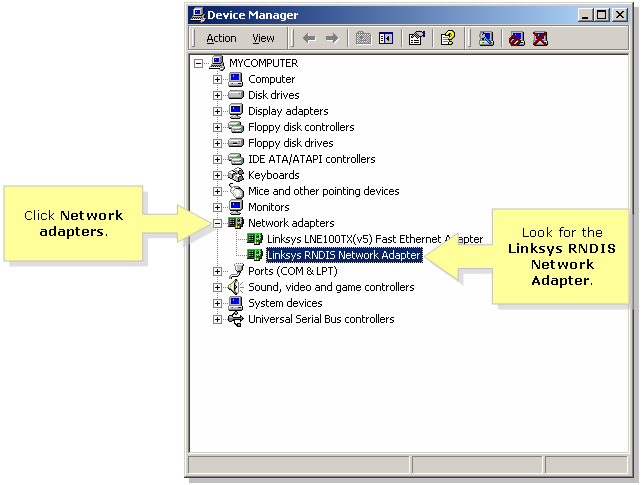The height and width of the screenshot is (485, 643).
Task: Click the Uninstall device toolbar icon
Action: click(540, 39)
